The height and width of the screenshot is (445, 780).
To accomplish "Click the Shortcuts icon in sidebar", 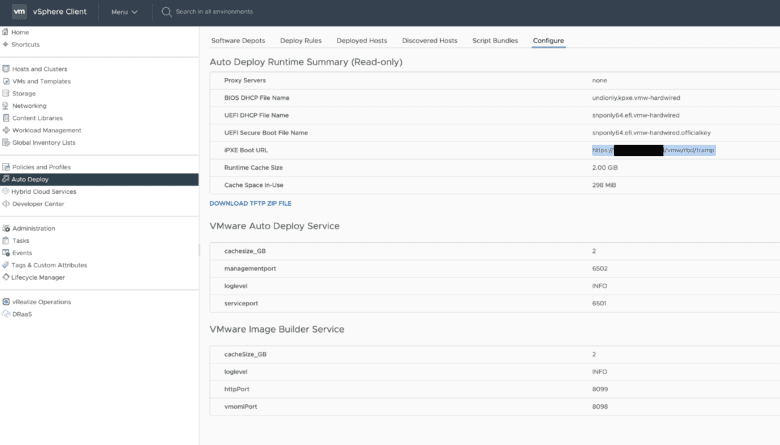I will coord(5,44).
